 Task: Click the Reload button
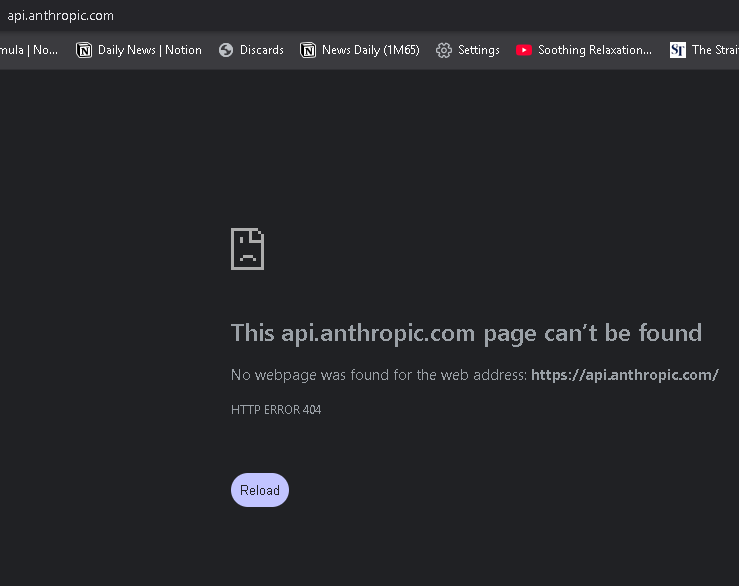pyautogui.click(x=260, y=490)
